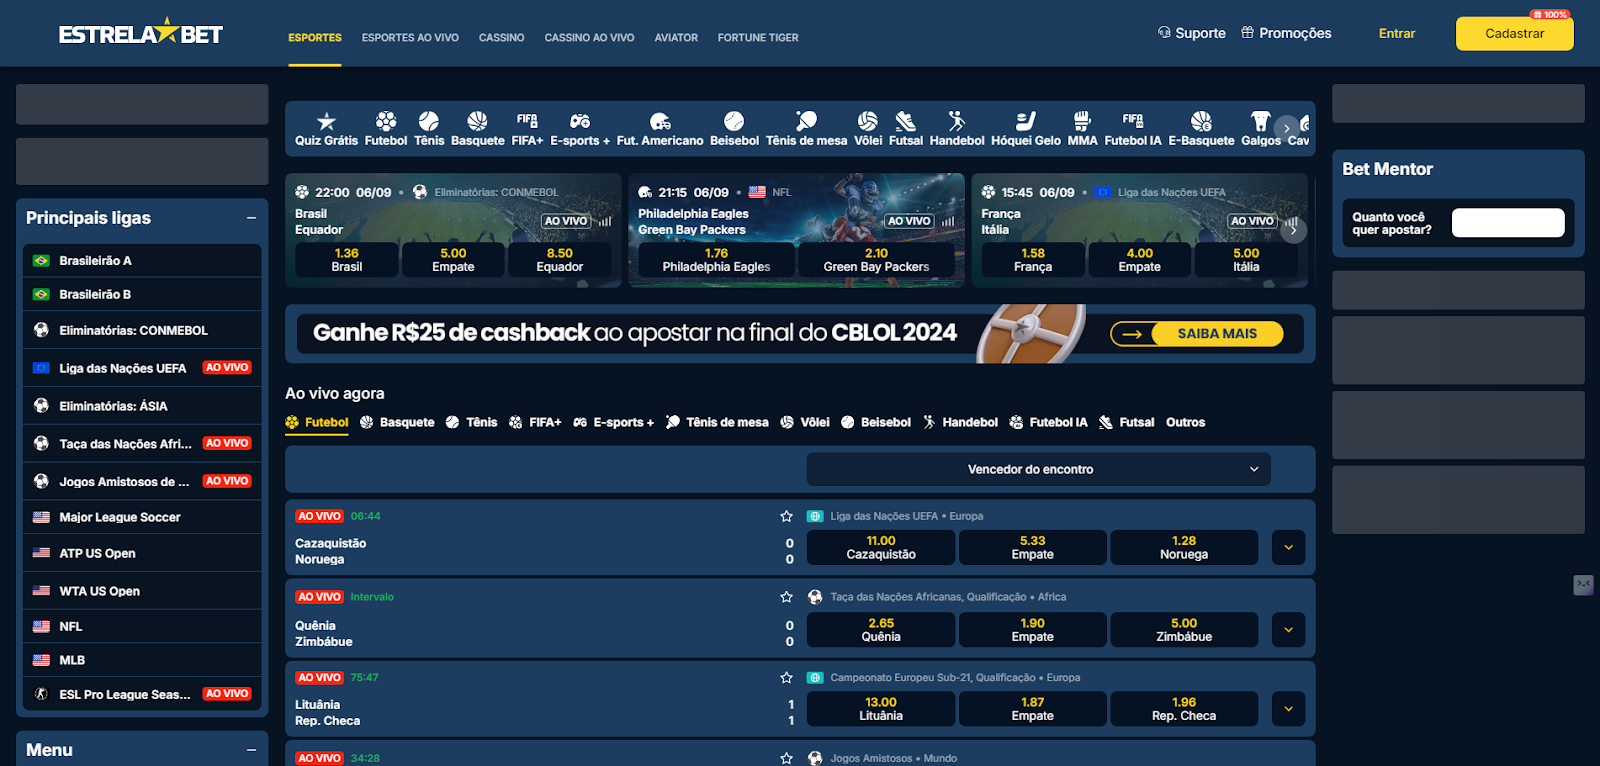The height and width of the screenshot is (766, 1600).
Task: Click the Suporte headset icon
Action: coord(1164,32)
